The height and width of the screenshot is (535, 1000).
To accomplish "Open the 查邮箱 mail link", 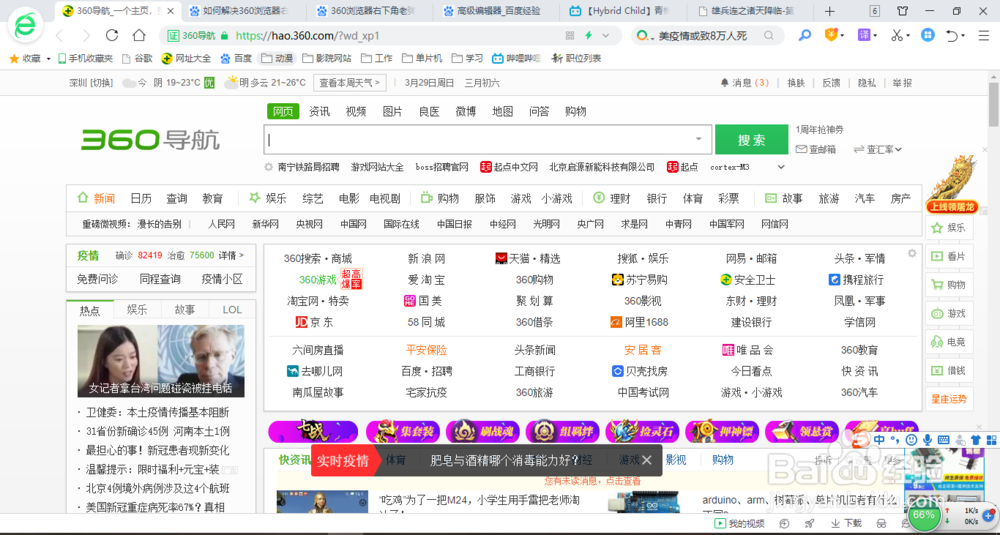I will click(x=816, y=149).
